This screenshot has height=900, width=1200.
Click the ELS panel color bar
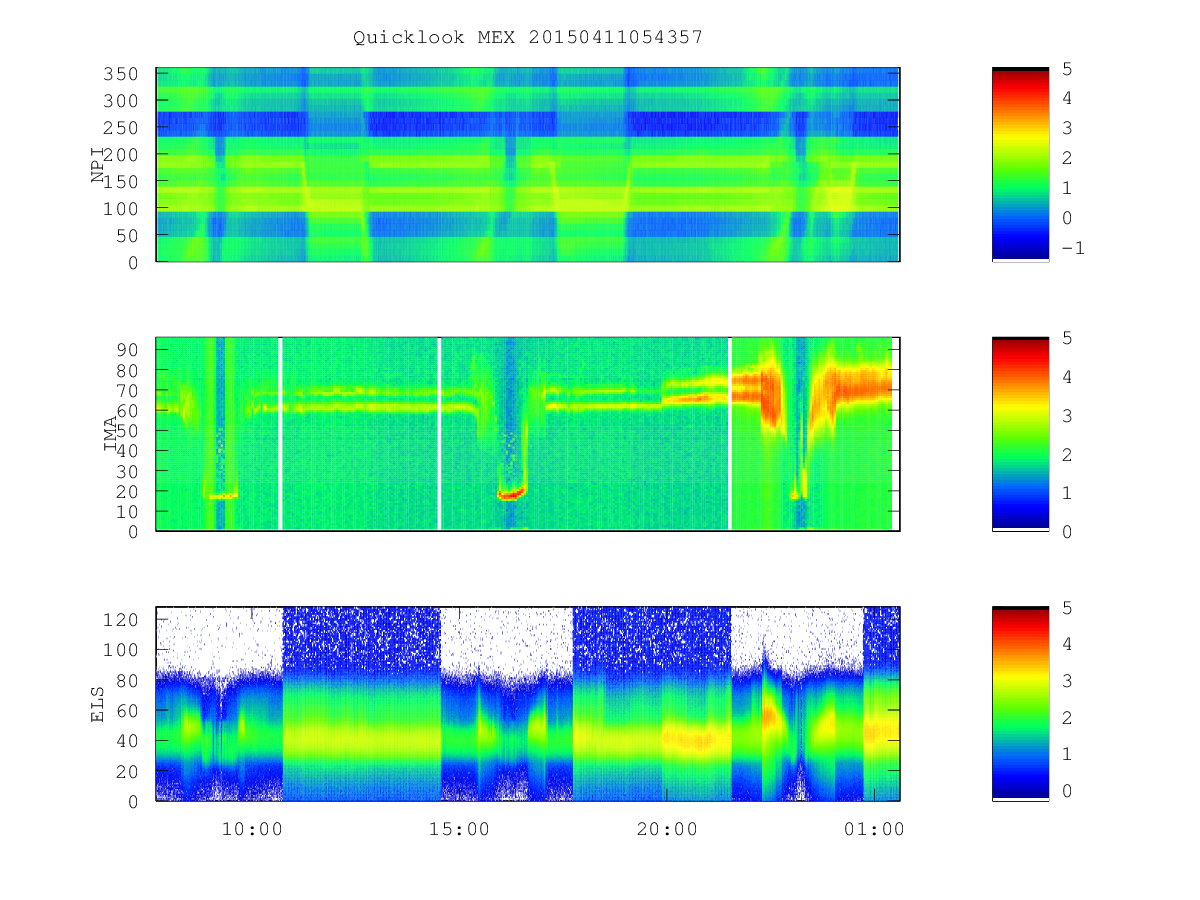1020,703
